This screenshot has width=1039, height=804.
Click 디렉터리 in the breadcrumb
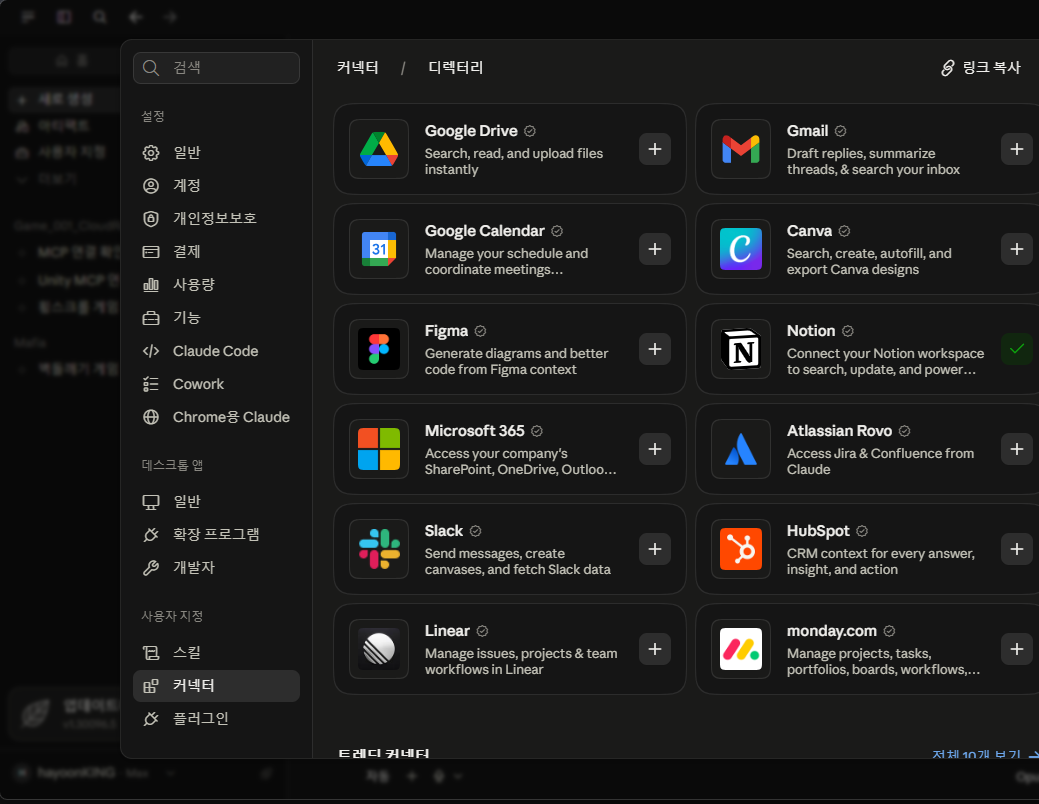click(456, 68)
